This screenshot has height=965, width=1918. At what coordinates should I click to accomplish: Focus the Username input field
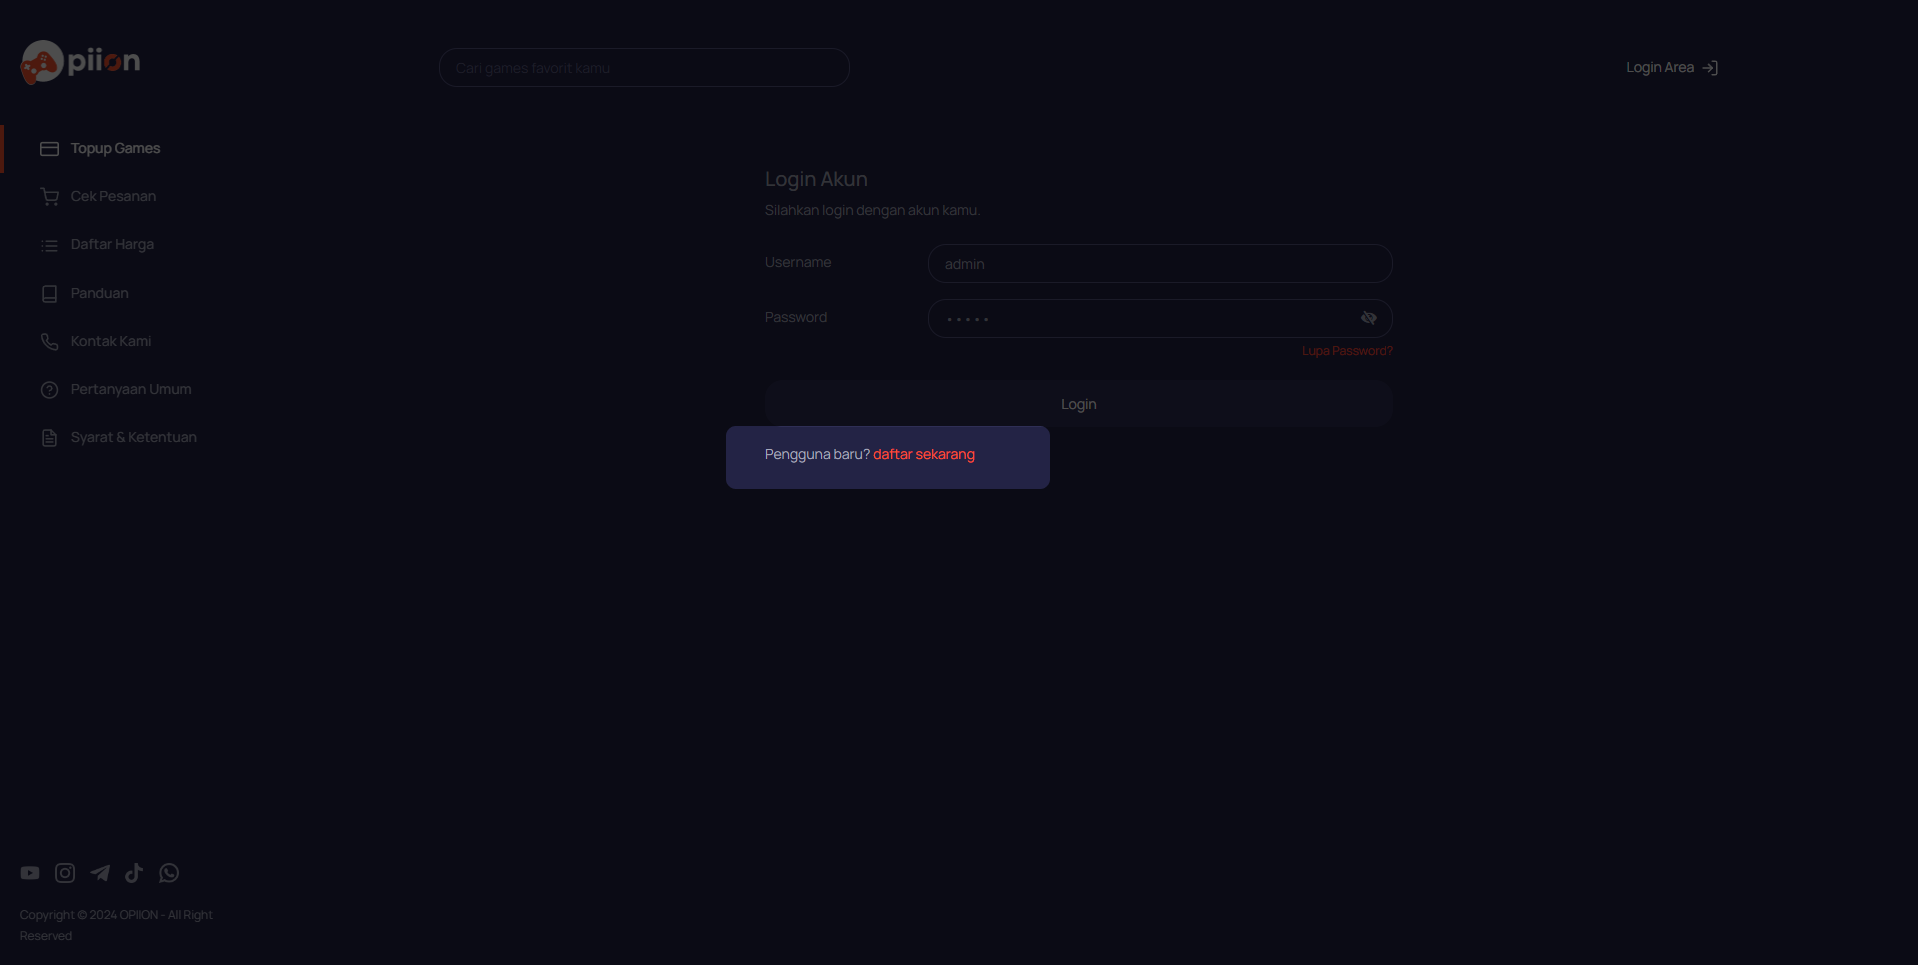1160,264
